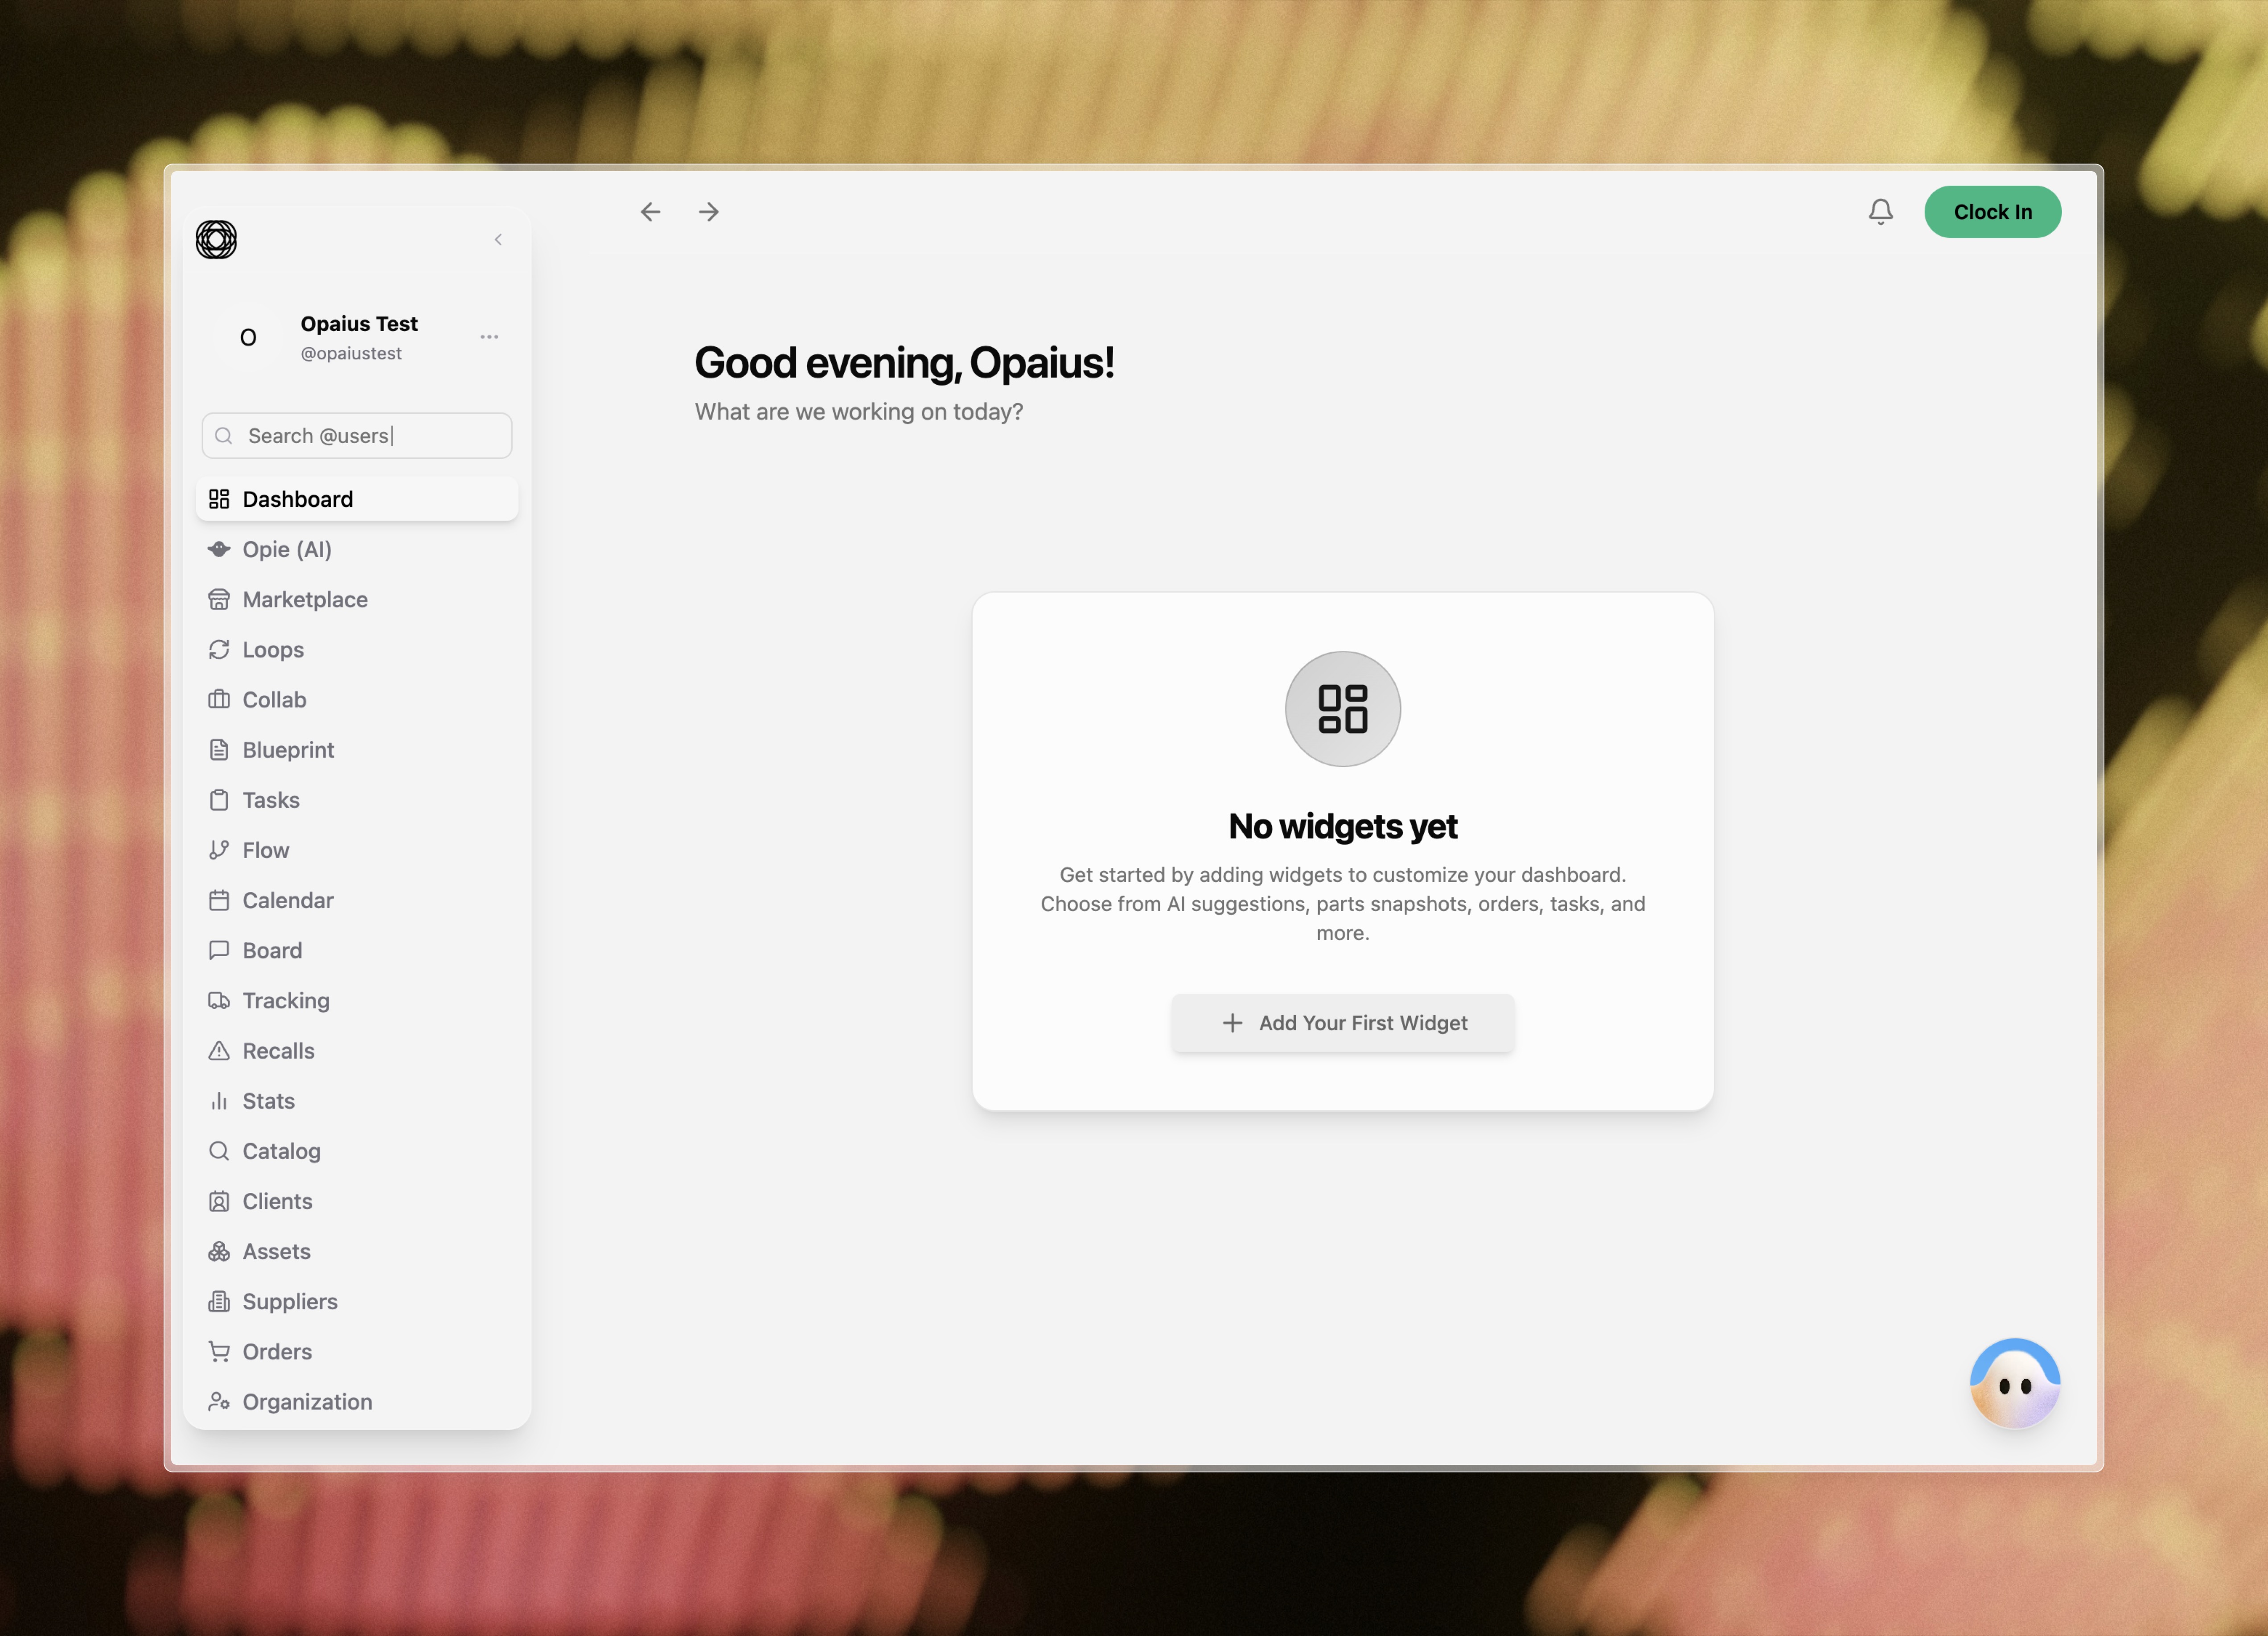Click Add Your First Widget
Viewport: 2268px width, 1636px height.
(x=1342, y=1023)
